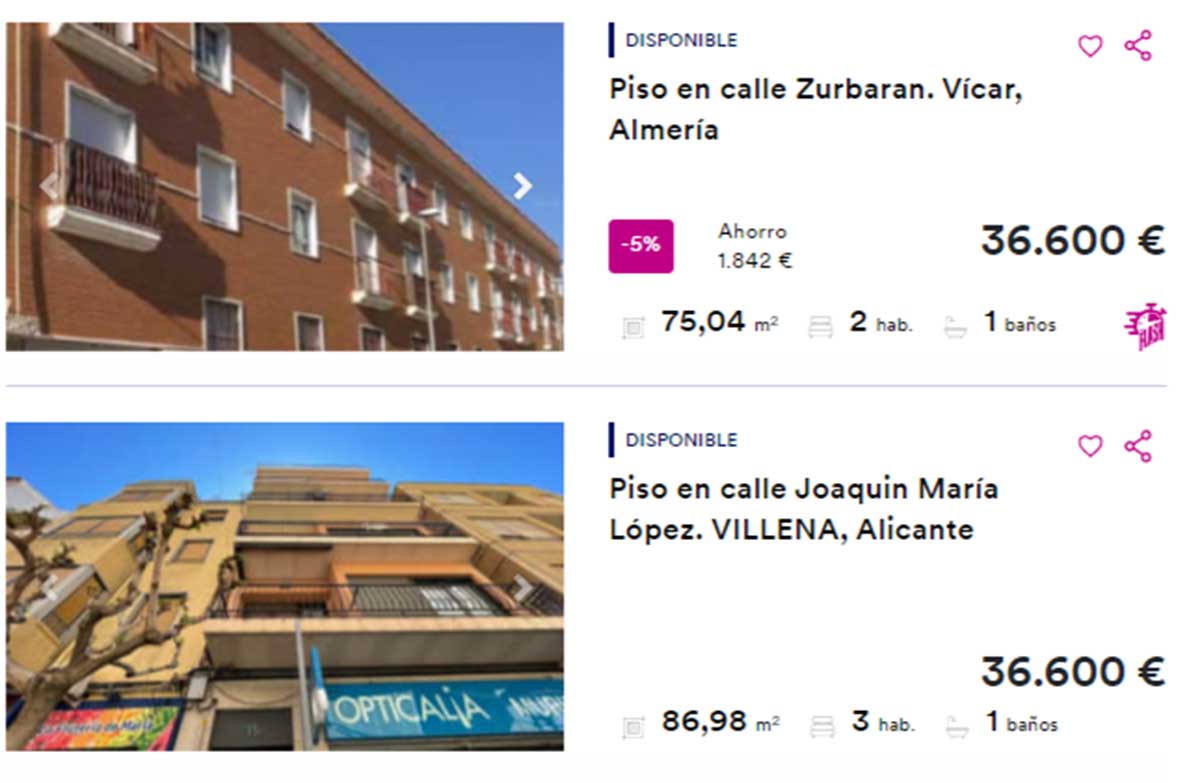Click the first listing's 36.600 € price

pyautogui.click(x=1073, y=241)
